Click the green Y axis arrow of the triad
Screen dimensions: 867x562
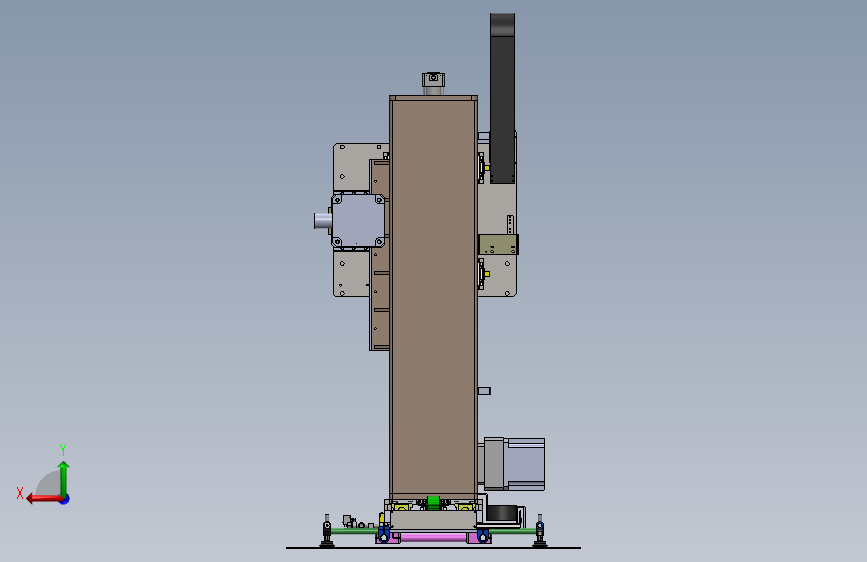pyautogui.click(x=64, y=478)
